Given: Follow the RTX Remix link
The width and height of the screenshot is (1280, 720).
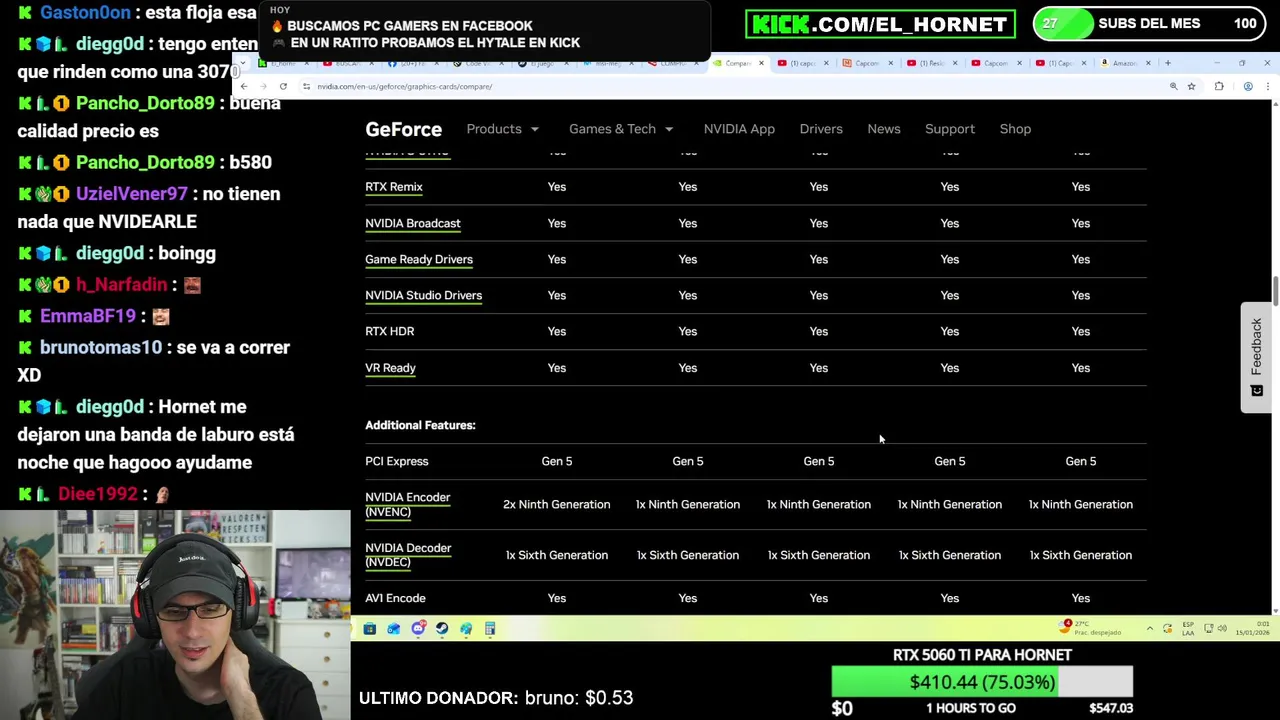Looking at the screenshot, I should tap(394, 187).
